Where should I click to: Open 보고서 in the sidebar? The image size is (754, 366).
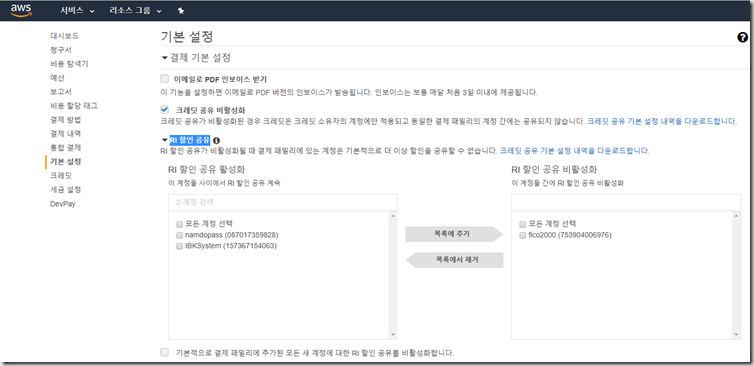(x=61, y=91)
